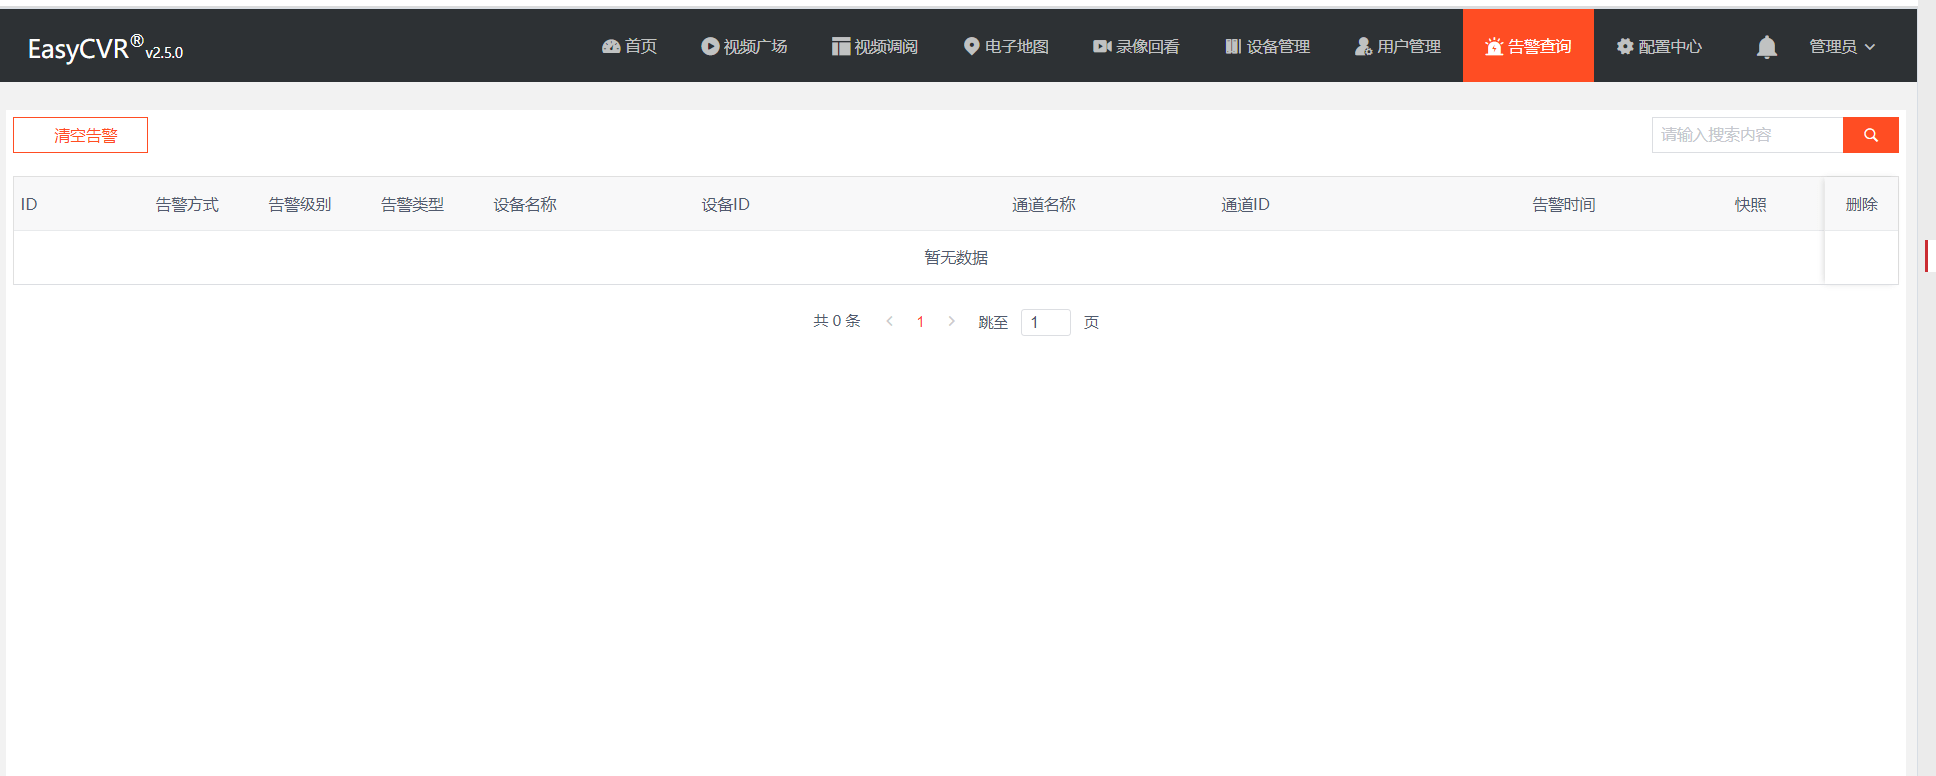Open 电子地图 map page
The image size is (1936, 776).
click(1006, 47)
